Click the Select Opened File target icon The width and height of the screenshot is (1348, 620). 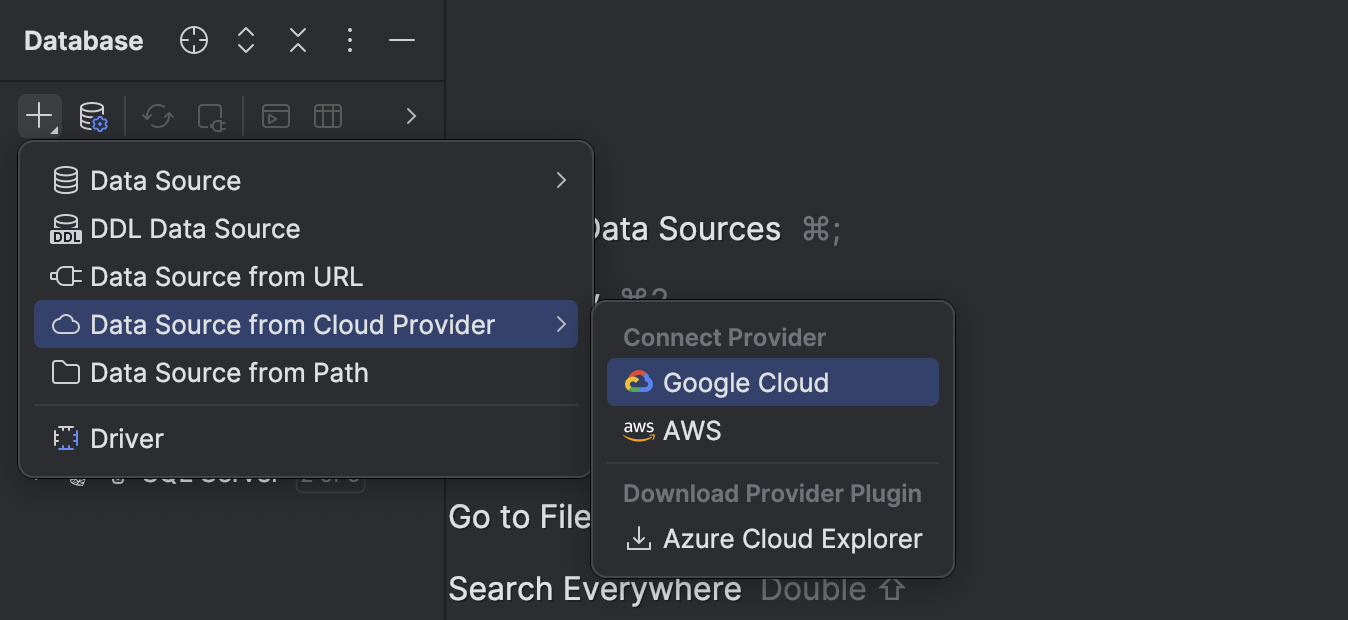(x=194, y=40)
